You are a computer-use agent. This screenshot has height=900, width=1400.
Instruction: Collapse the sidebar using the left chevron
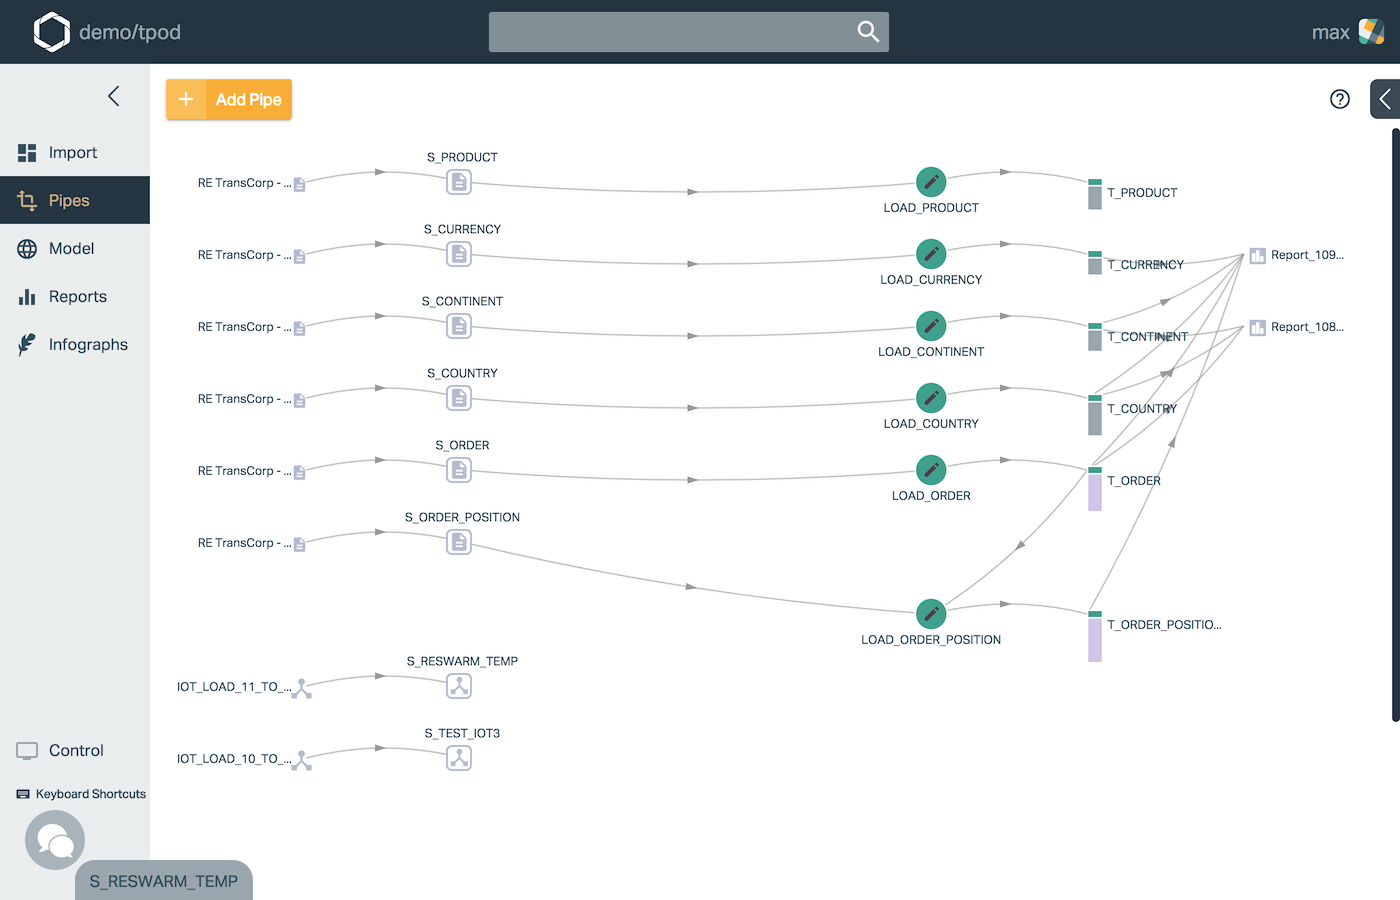coord(113,96)
